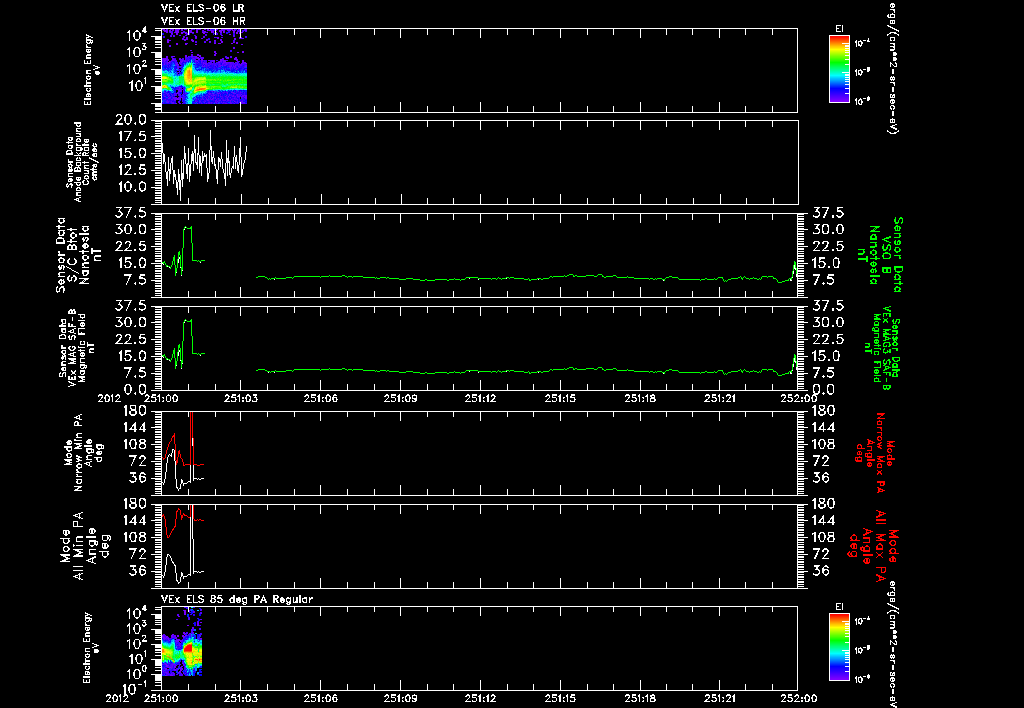The width and height of the screenshot is (1024, 708).
Task: Click the top electron energy spectrogram data
Action: [x=204, y=66]
